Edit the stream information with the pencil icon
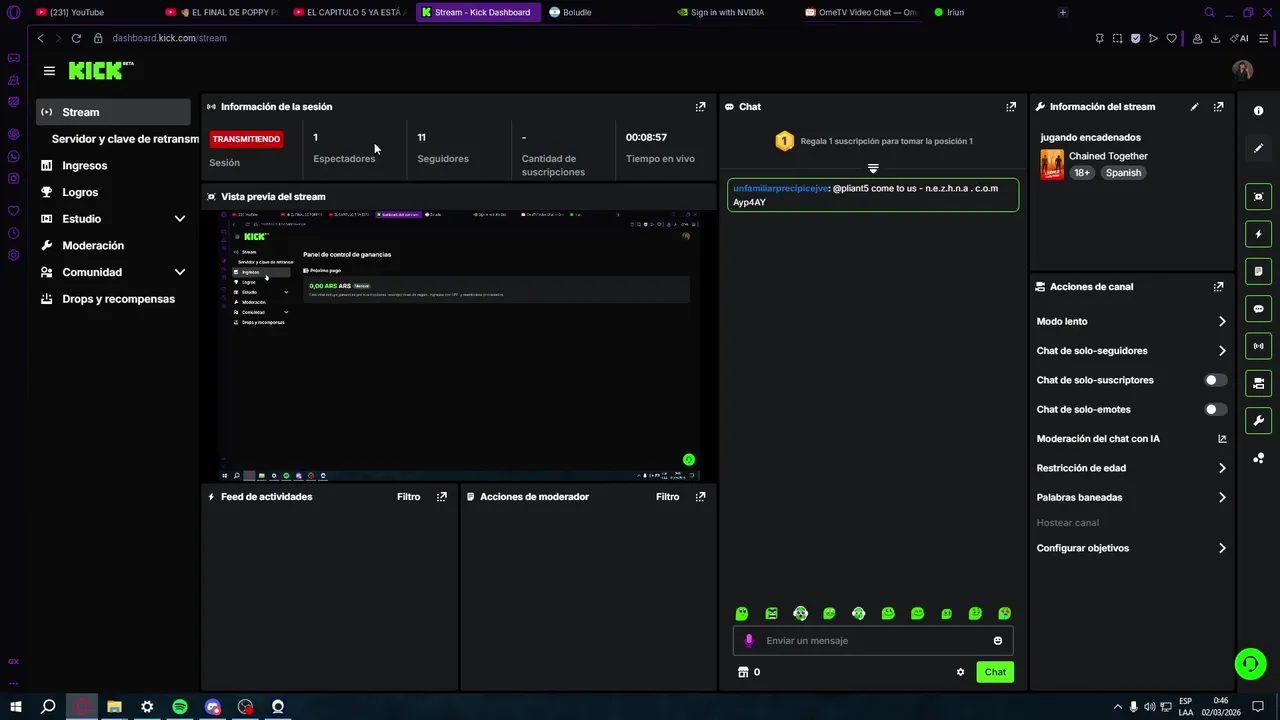This screenshot has height=720, width=1280. (1194, 106)
